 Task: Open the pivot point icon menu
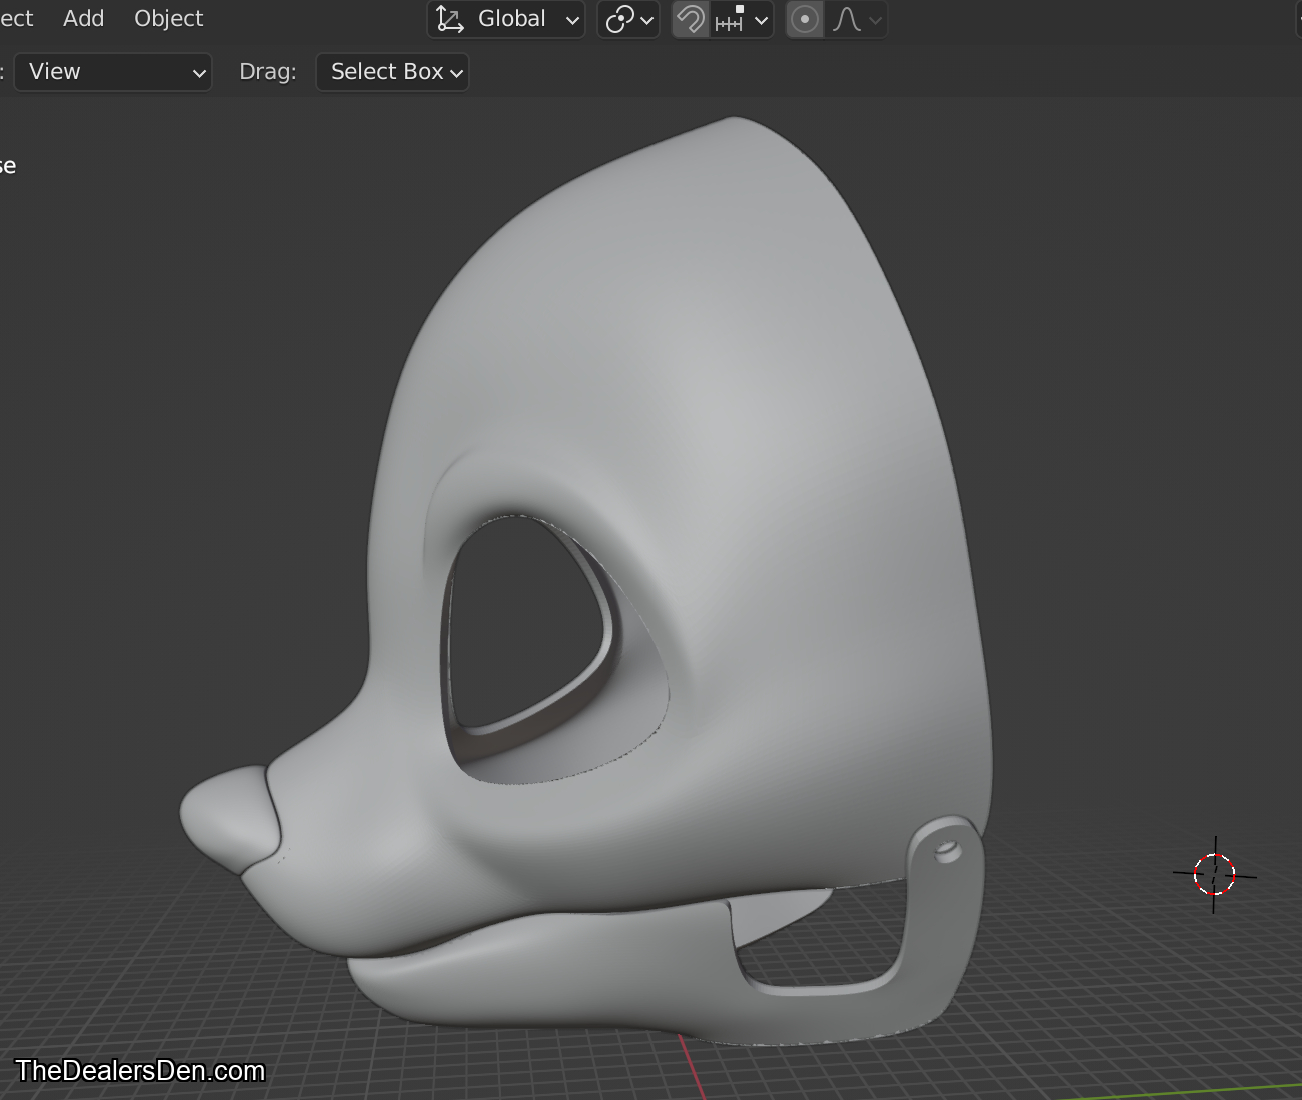pos(620,20)
